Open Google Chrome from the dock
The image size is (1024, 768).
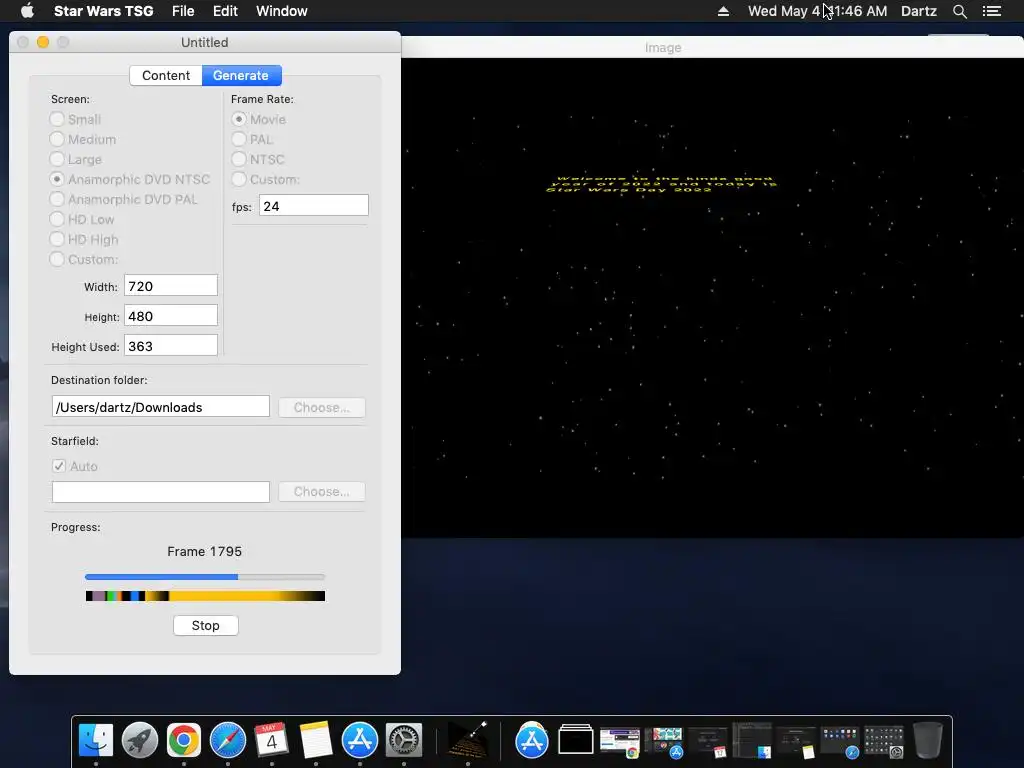point(184,740)
